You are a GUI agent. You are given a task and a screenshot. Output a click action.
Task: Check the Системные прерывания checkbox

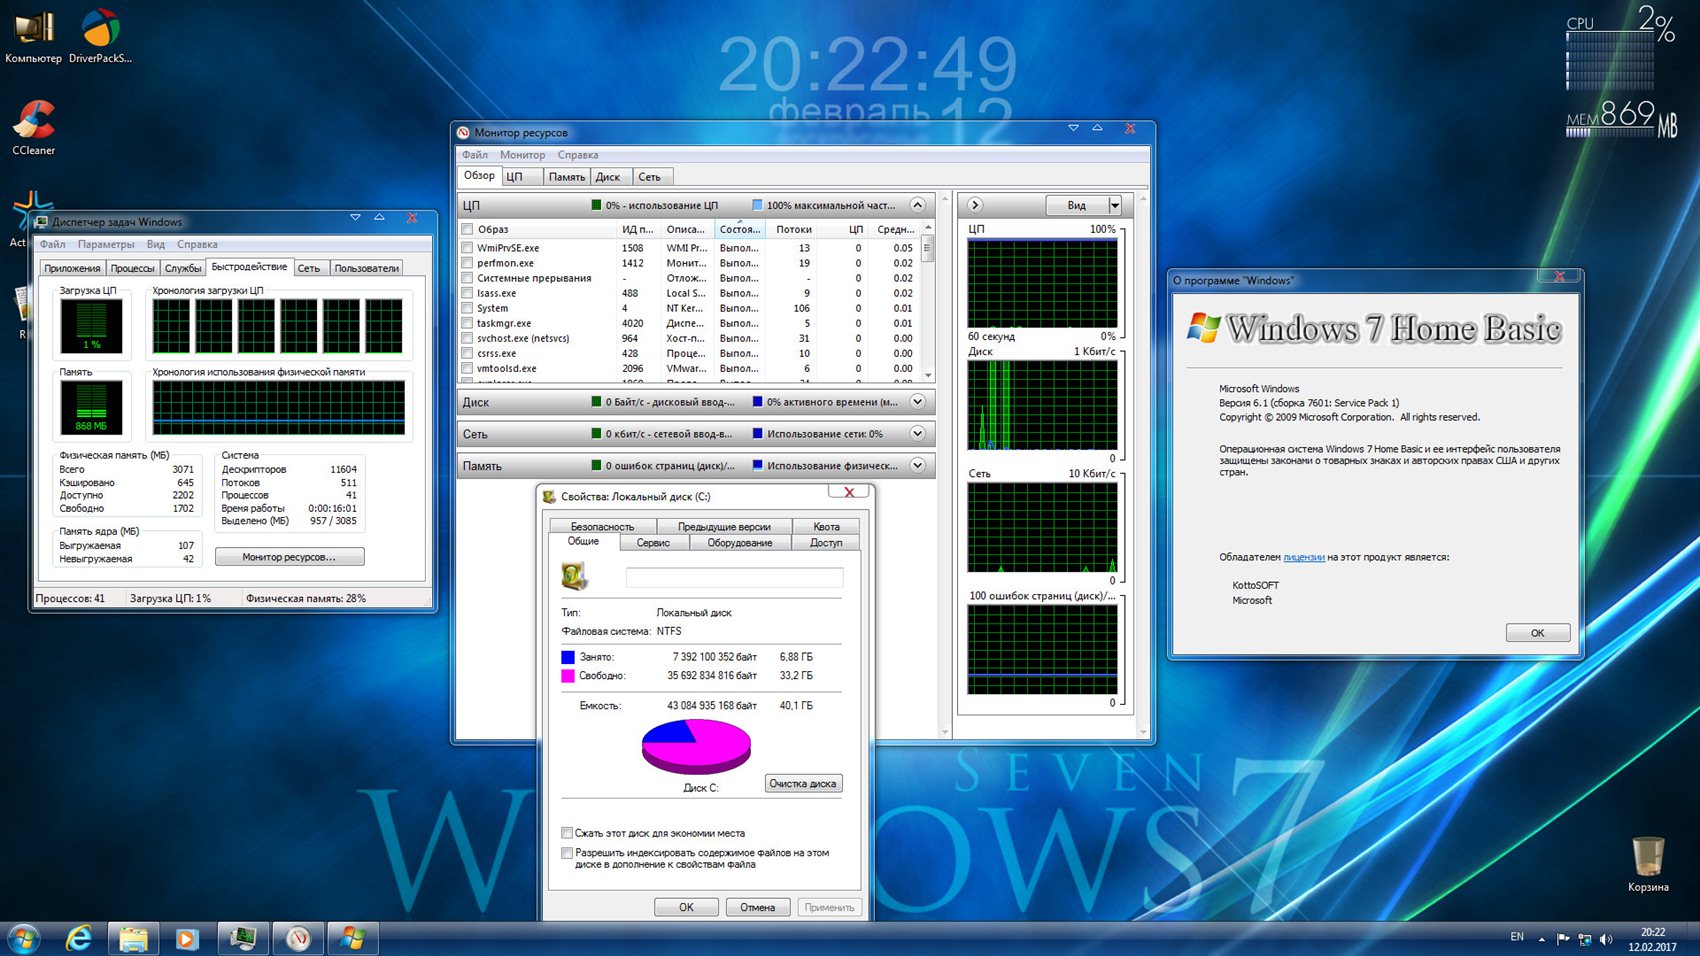[467, 278]
